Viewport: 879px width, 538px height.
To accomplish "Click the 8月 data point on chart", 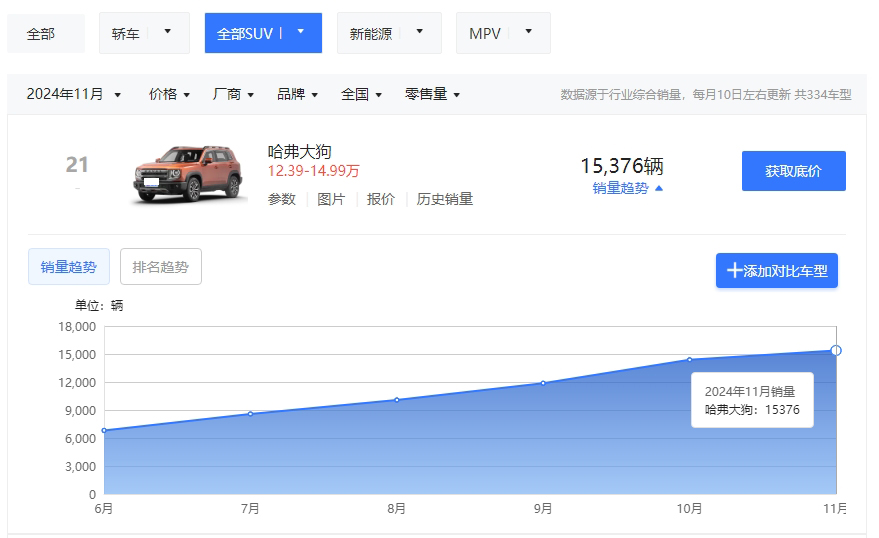I will tap(397, 400).
